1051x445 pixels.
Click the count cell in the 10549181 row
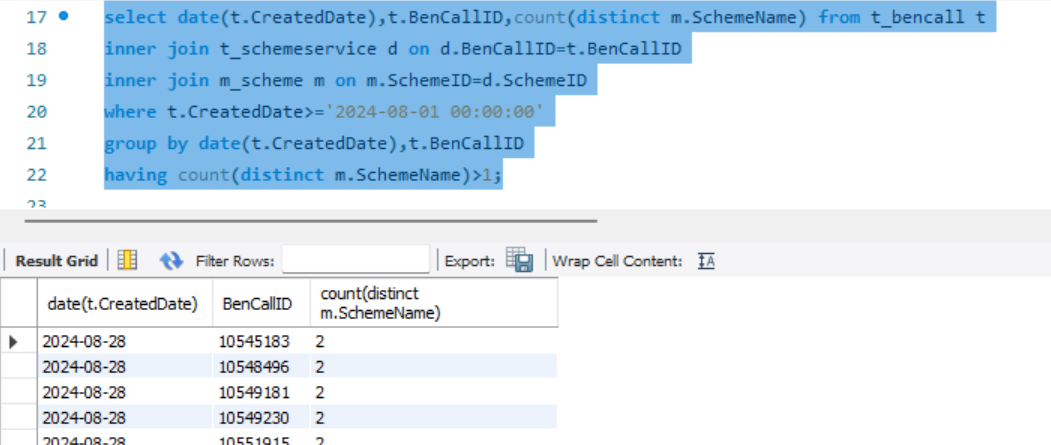tap(434, 393)
